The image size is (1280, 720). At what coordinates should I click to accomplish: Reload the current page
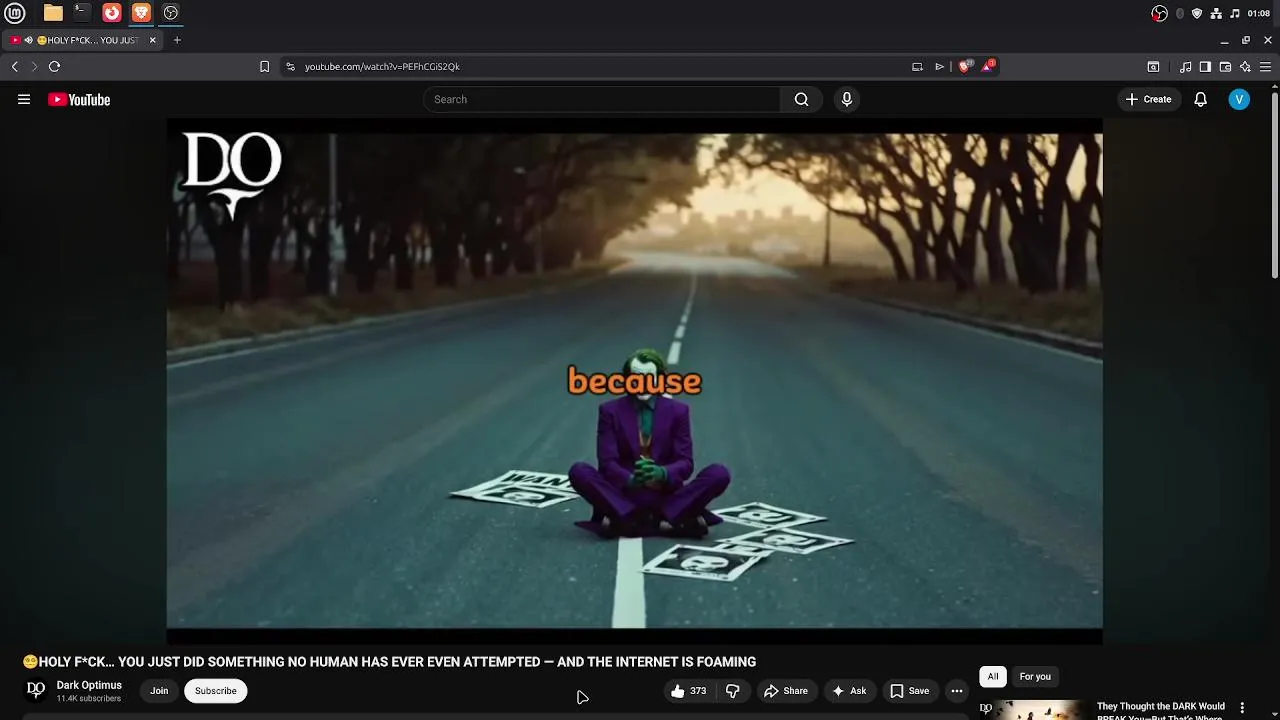(x=54, y=66)
